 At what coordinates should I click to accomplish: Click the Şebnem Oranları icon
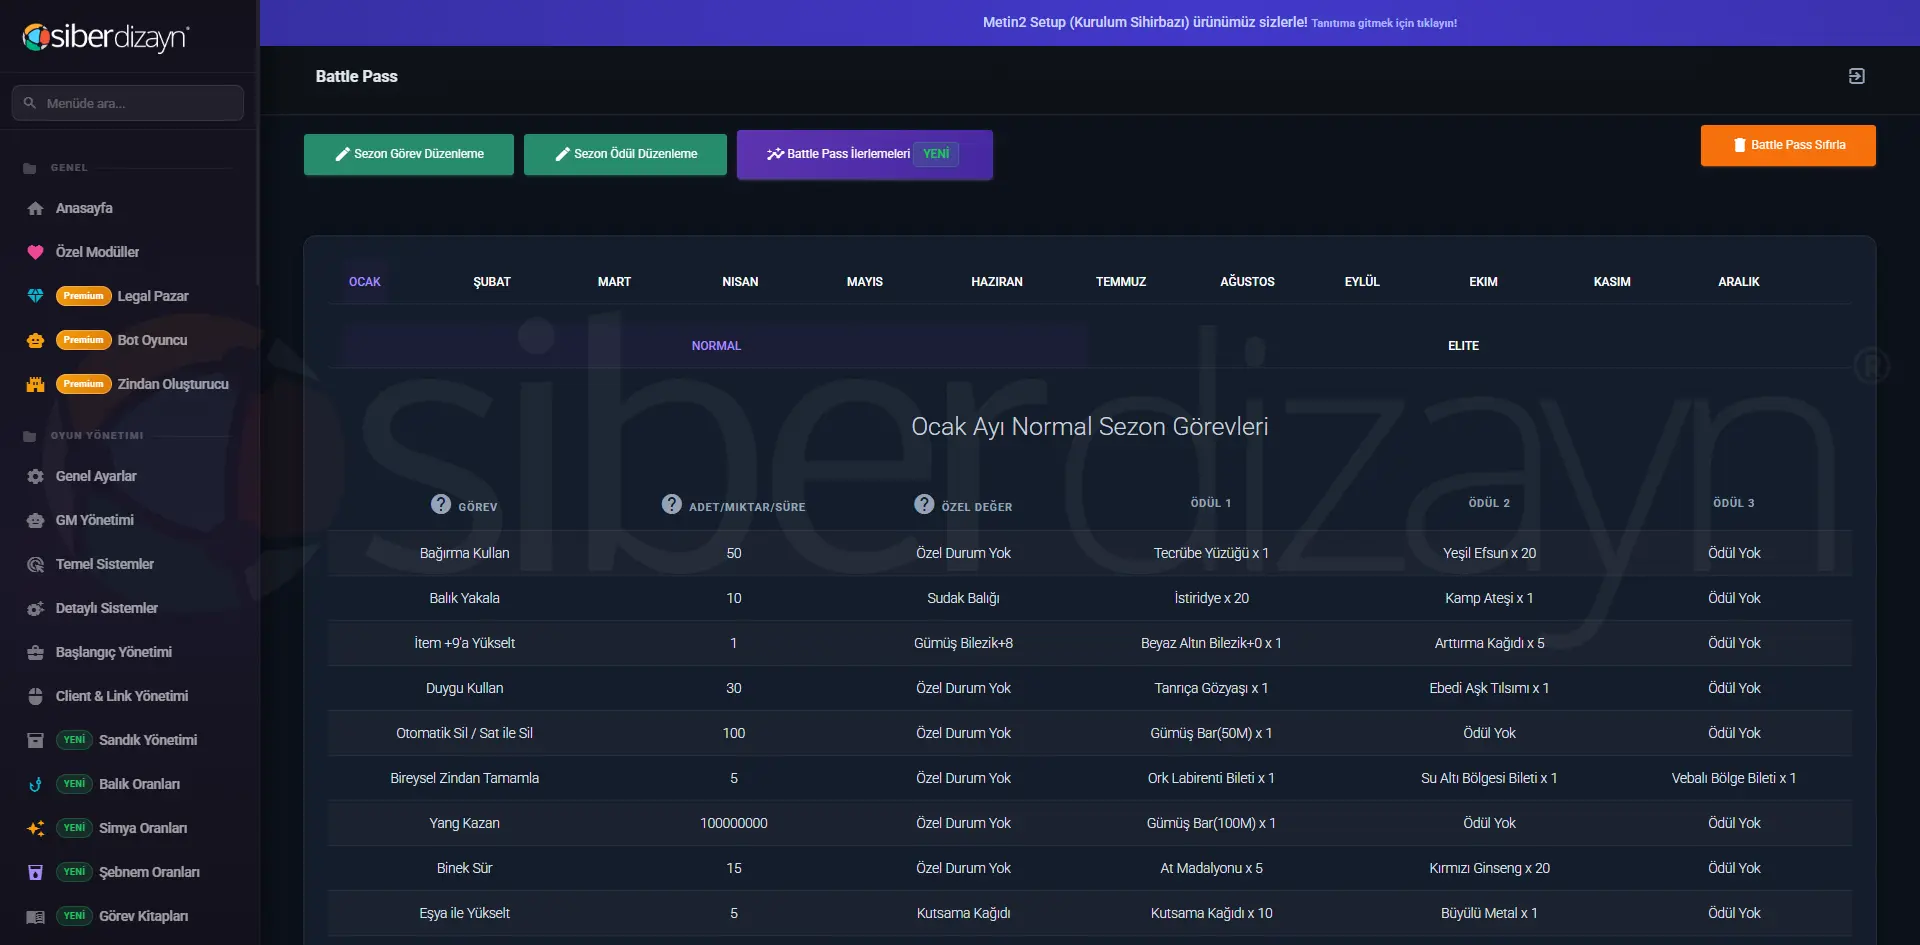[35, 872]
